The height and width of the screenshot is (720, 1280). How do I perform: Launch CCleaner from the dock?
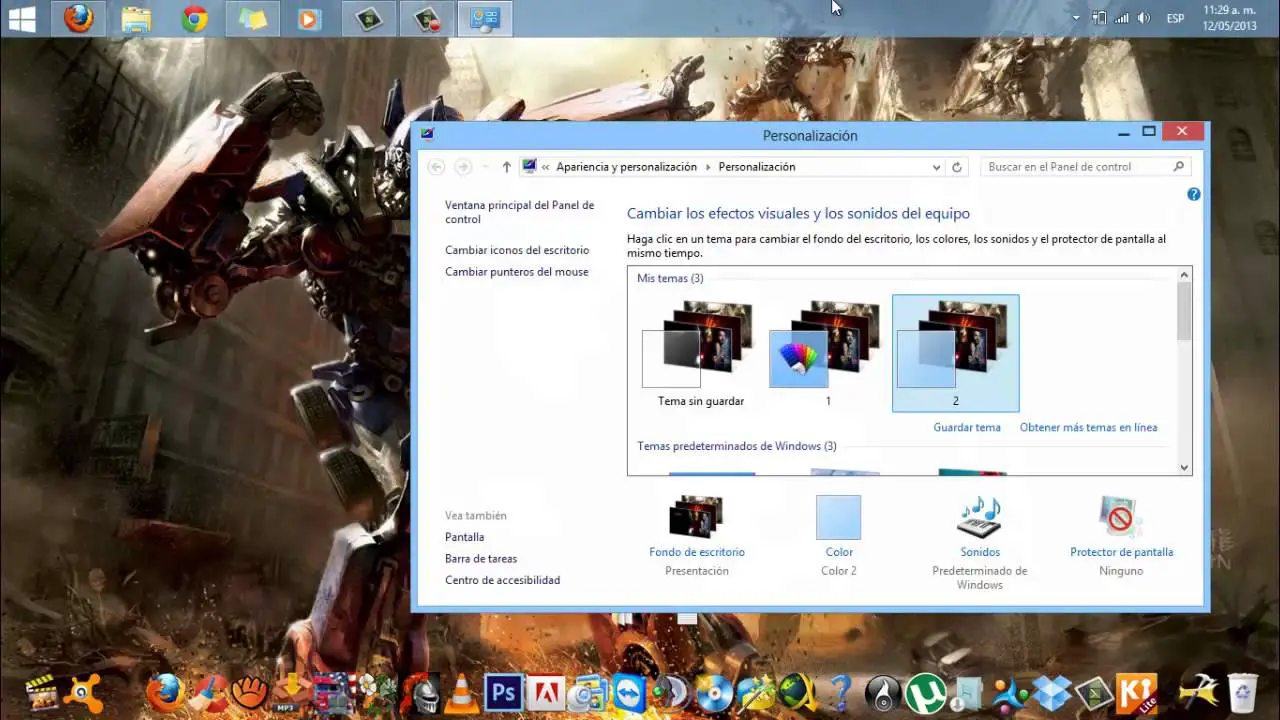(x=208, y=693)
